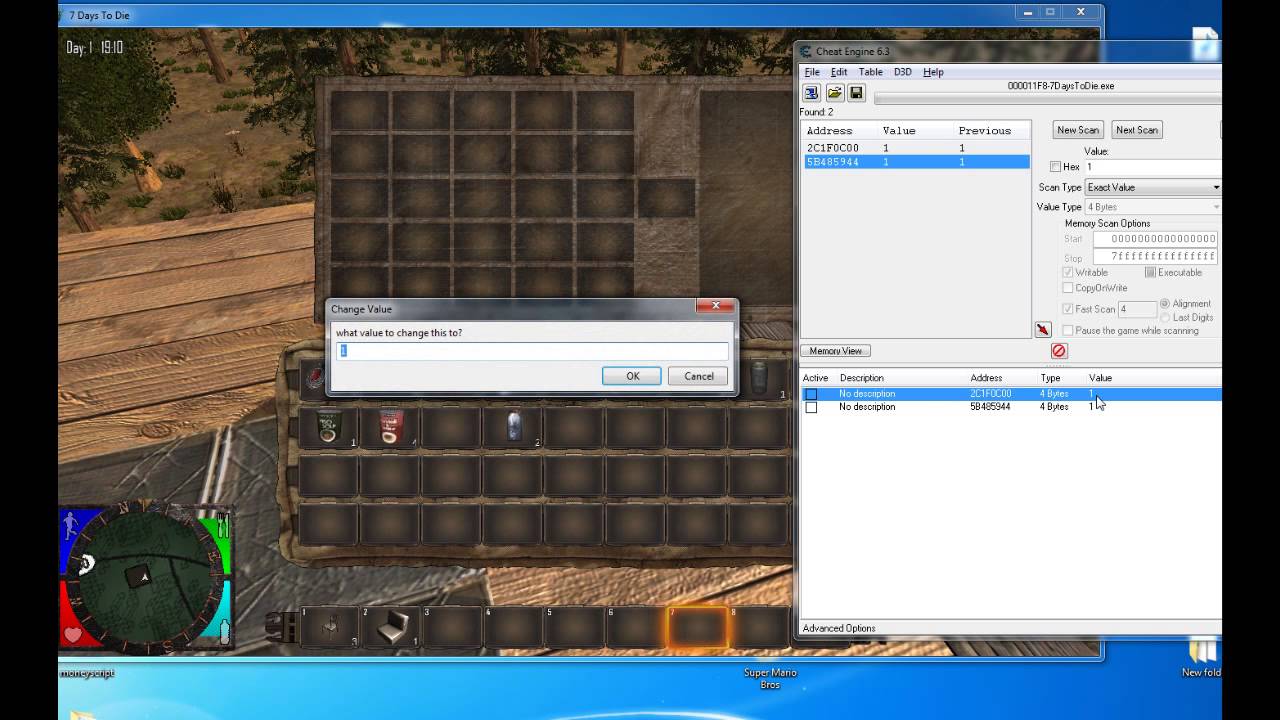Select hotbar slot 5

click(574, 627)
